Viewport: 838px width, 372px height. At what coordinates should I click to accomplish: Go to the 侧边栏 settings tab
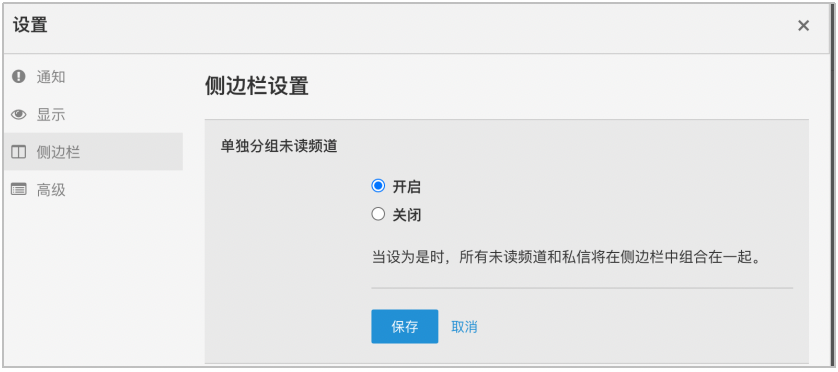[x=93, y=152]
